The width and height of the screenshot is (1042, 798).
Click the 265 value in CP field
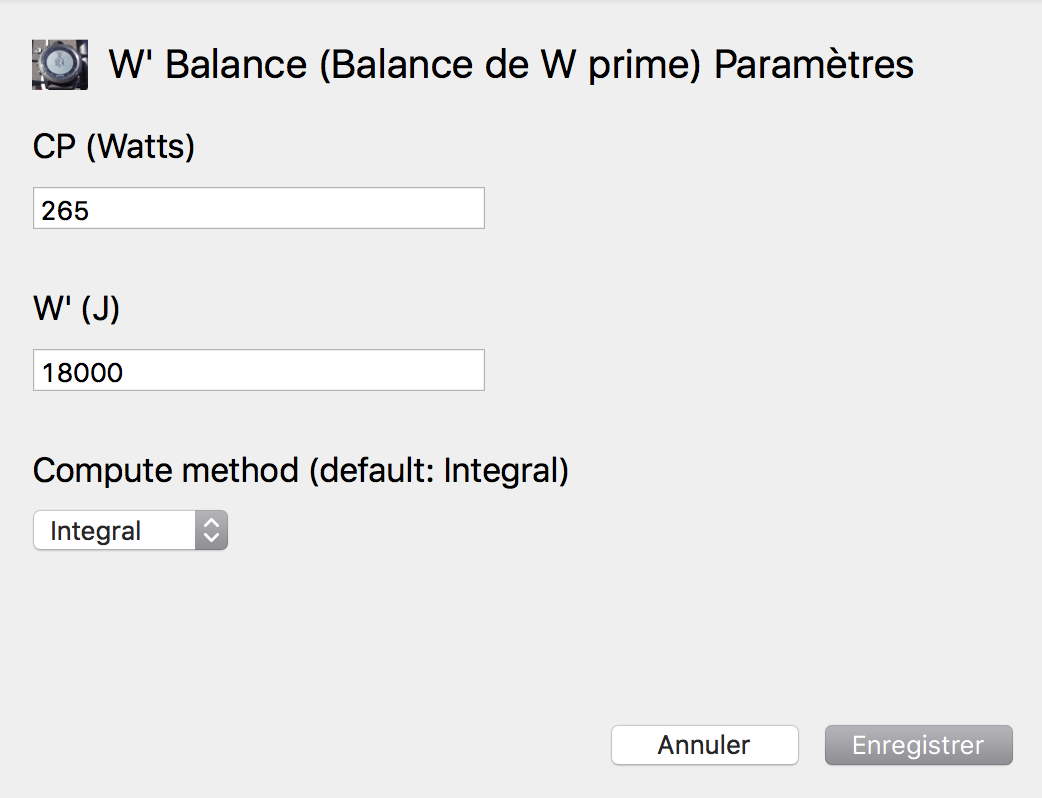tap(65, 211)
